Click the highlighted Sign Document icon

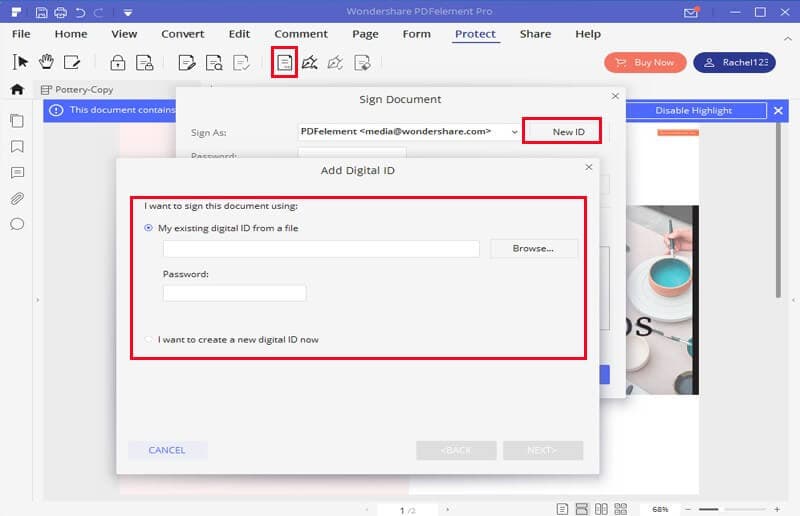coord(284,63)
